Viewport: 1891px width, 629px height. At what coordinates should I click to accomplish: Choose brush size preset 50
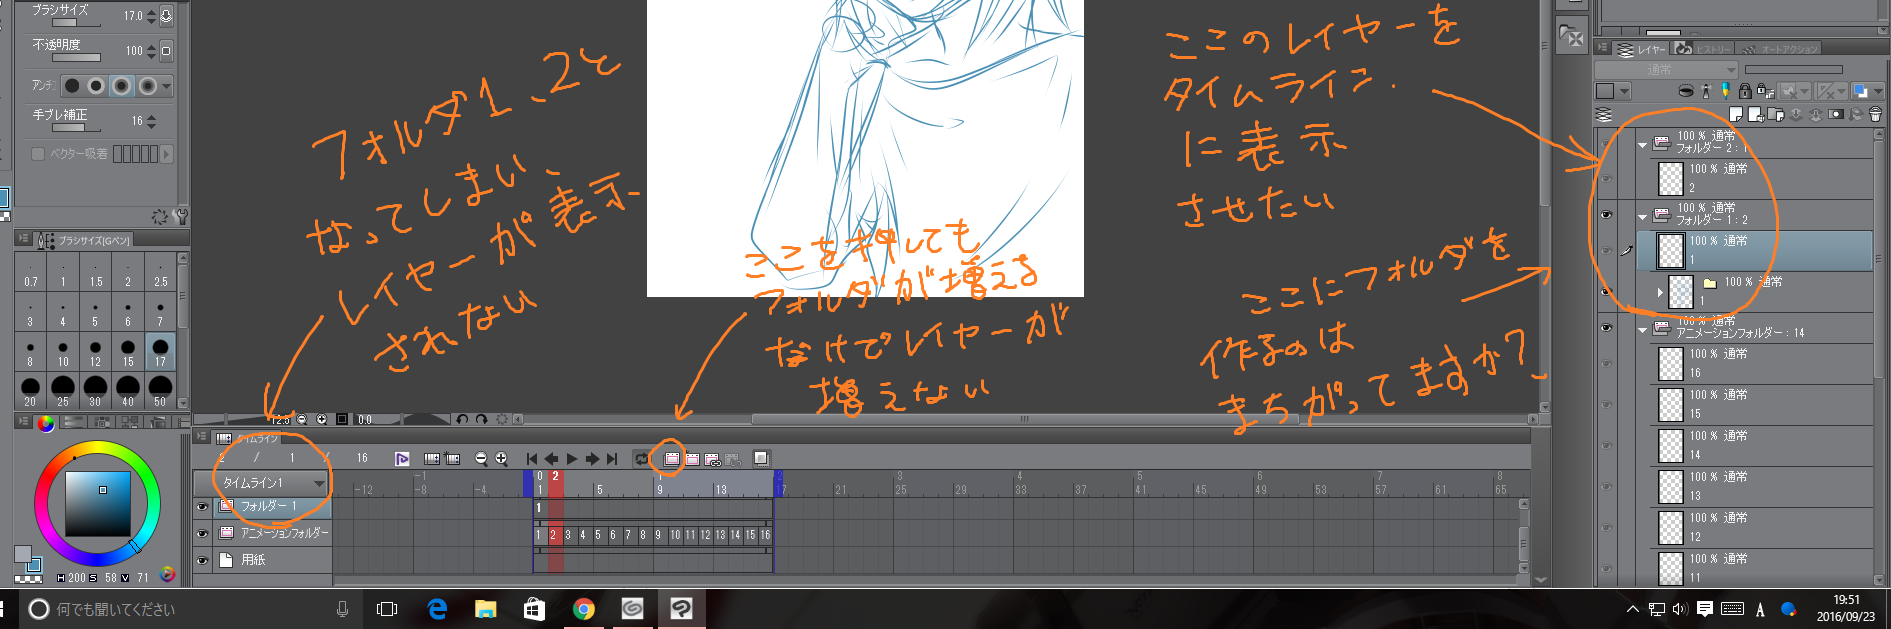[160, 390]
